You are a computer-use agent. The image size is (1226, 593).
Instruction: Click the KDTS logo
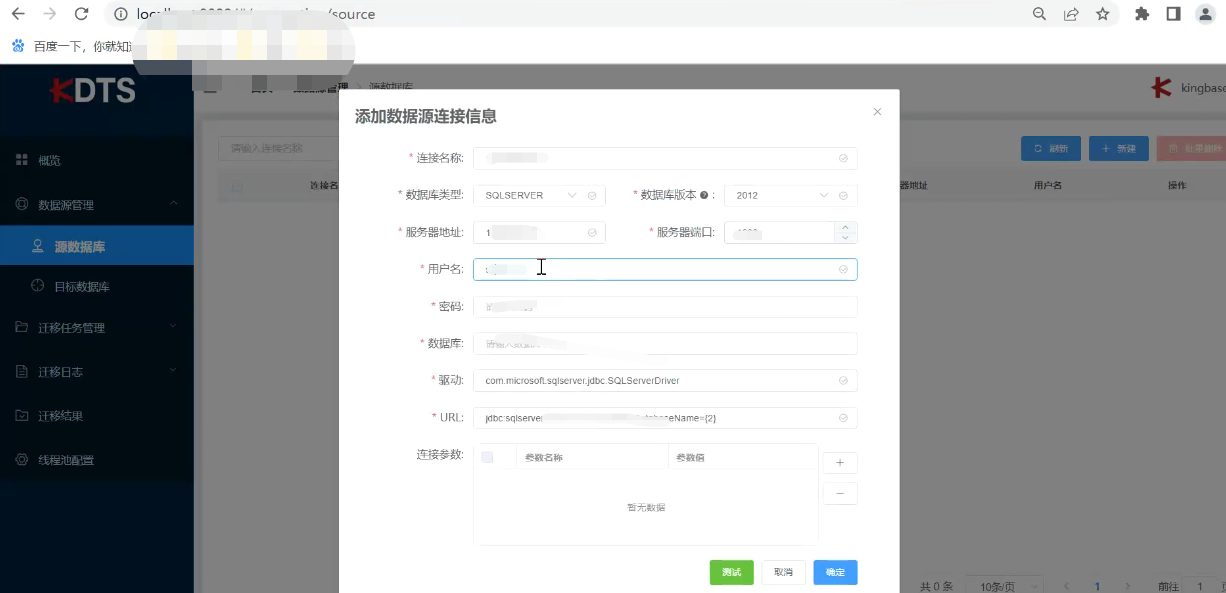93,90
